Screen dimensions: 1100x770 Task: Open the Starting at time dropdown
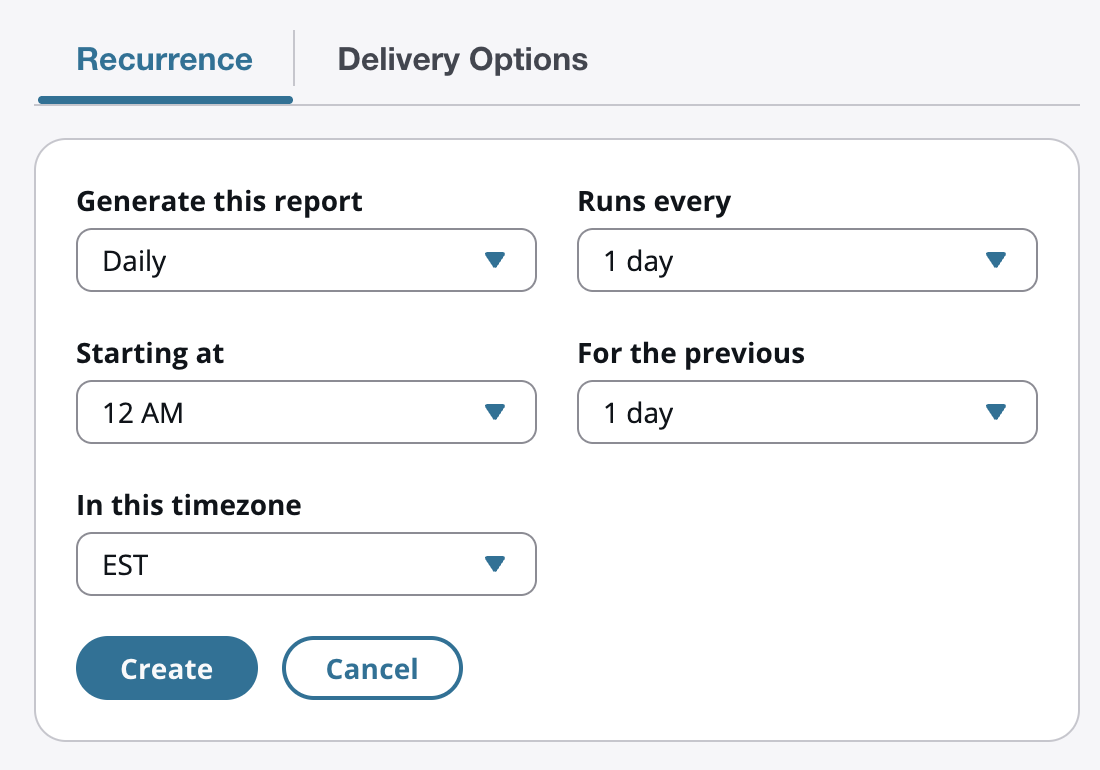click(x=306, y=412)
